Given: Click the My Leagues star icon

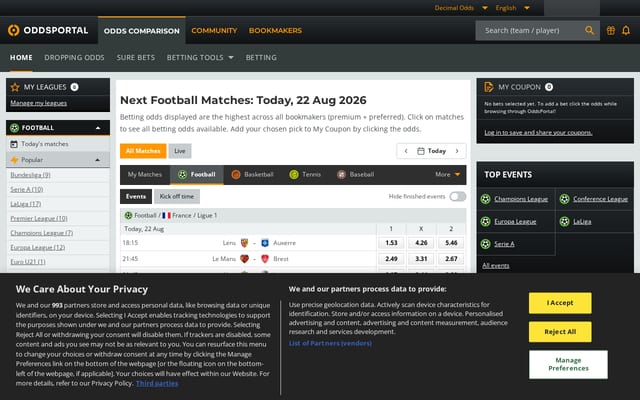Looking at the screenshot, I should 15,87.
